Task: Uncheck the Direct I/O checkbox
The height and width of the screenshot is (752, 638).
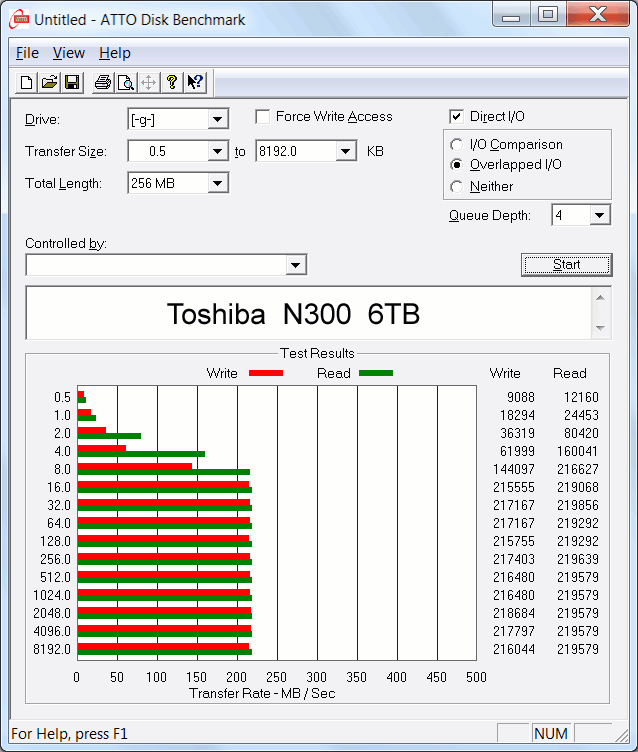Action: (x=456, y=117)
